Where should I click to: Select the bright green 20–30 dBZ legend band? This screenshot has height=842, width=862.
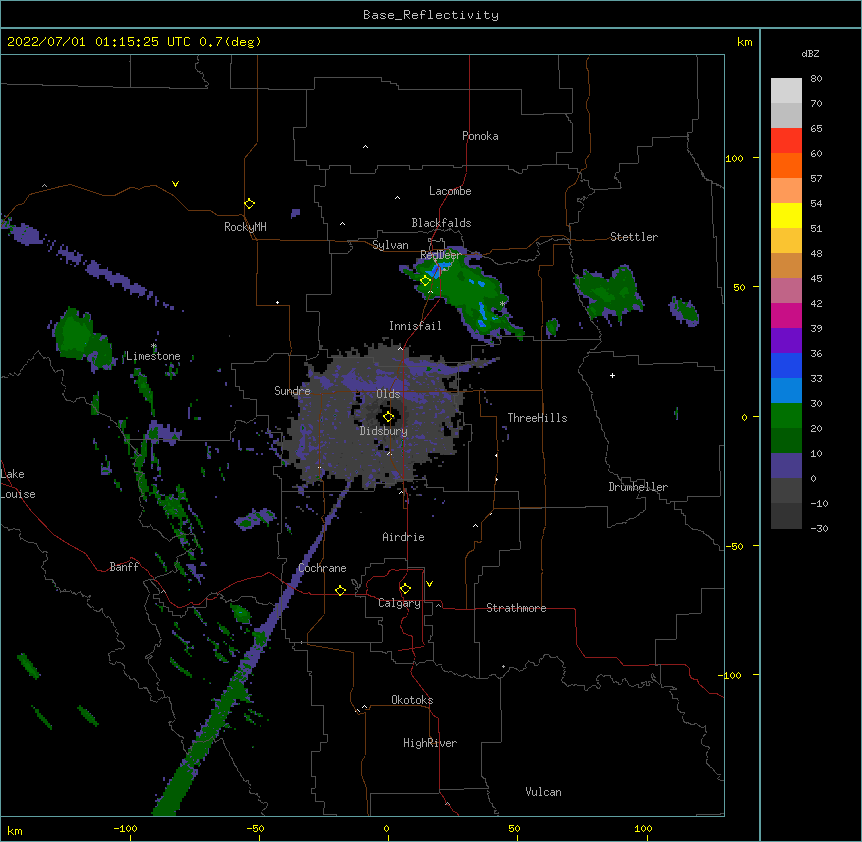coord(786,416)
